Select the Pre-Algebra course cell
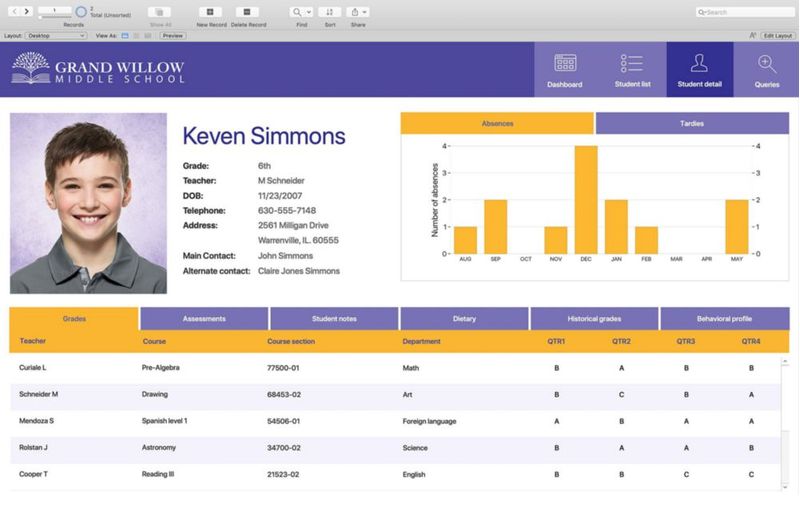800x510 pixels. tap(161, 368)
